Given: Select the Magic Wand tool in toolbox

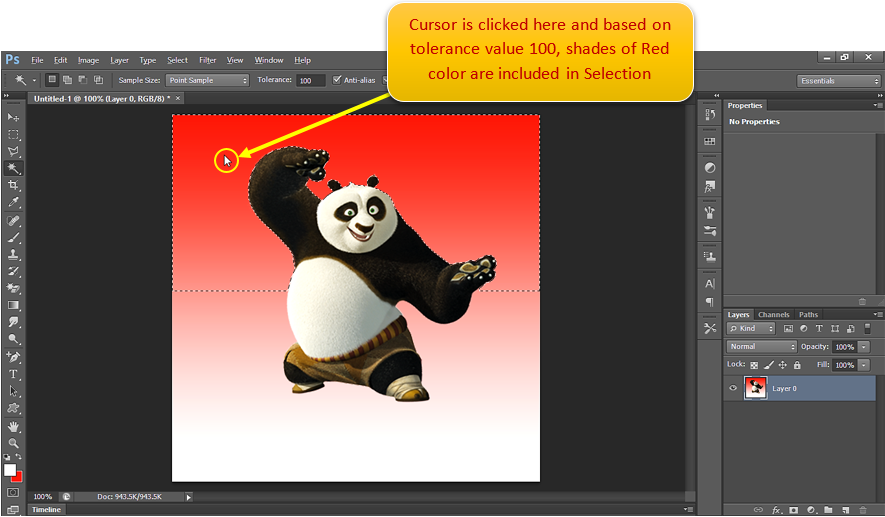Looking at the screenshot, I should [13, 168].
